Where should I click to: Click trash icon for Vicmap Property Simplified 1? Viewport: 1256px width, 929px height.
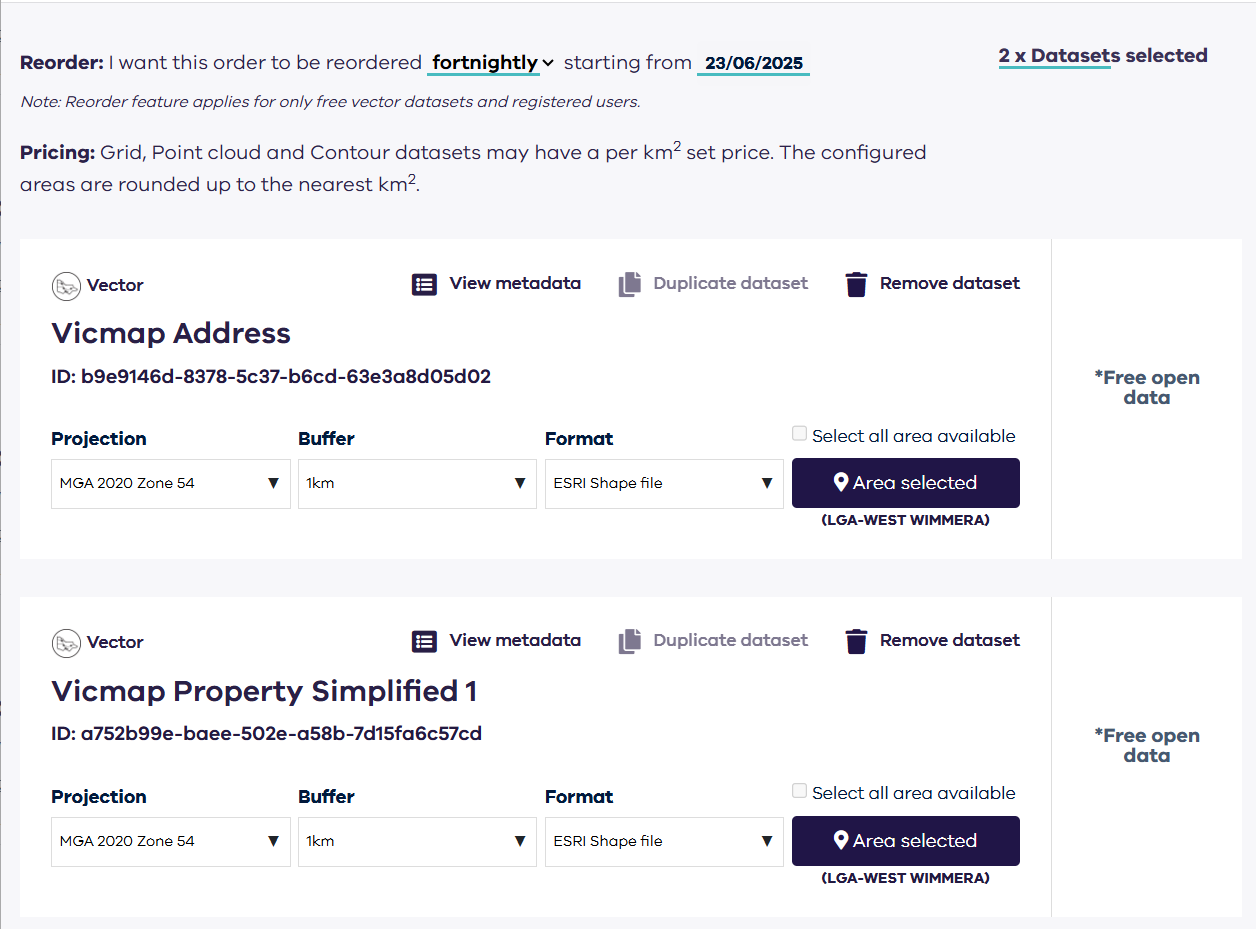point(856,641)
